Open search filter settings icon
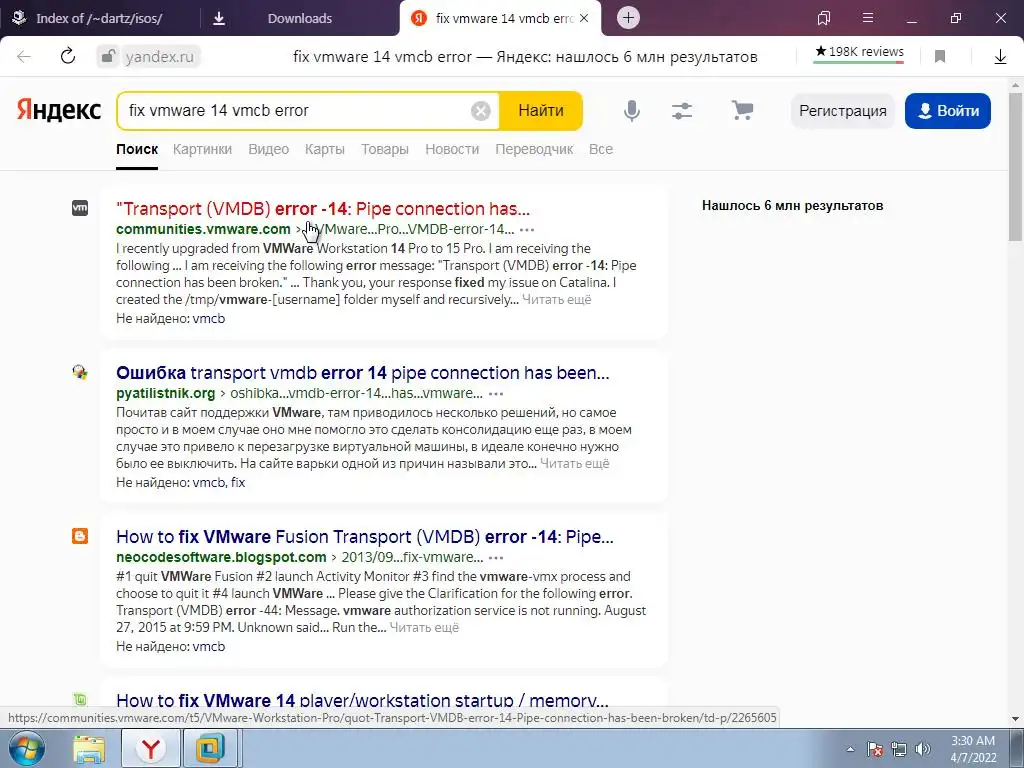This screenshot has height=768, width=1024. tap(682, 110)
